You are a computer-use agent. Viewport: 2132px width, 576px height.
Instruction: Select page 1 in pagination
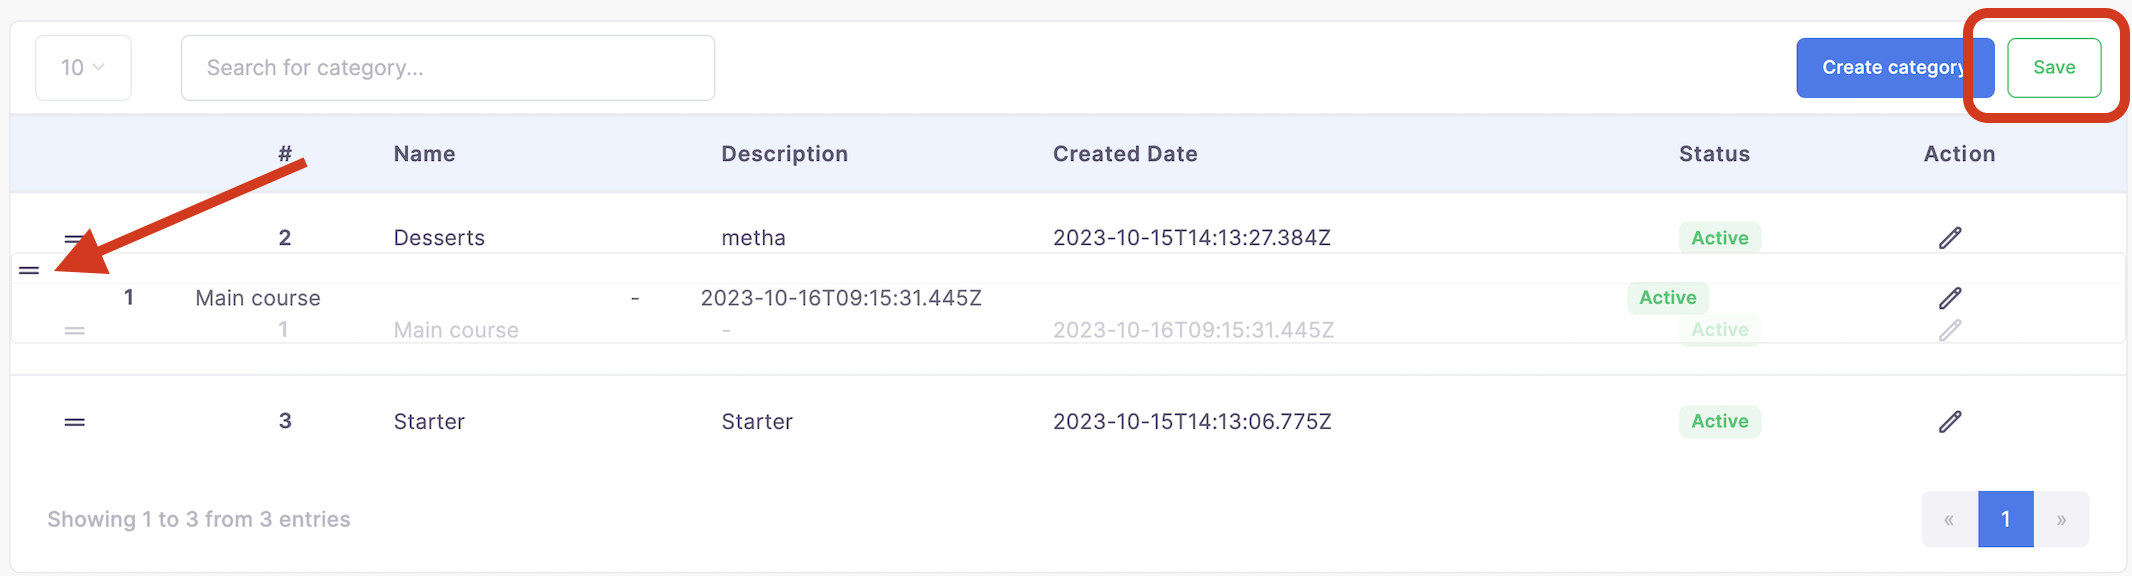pos(2005,519)
